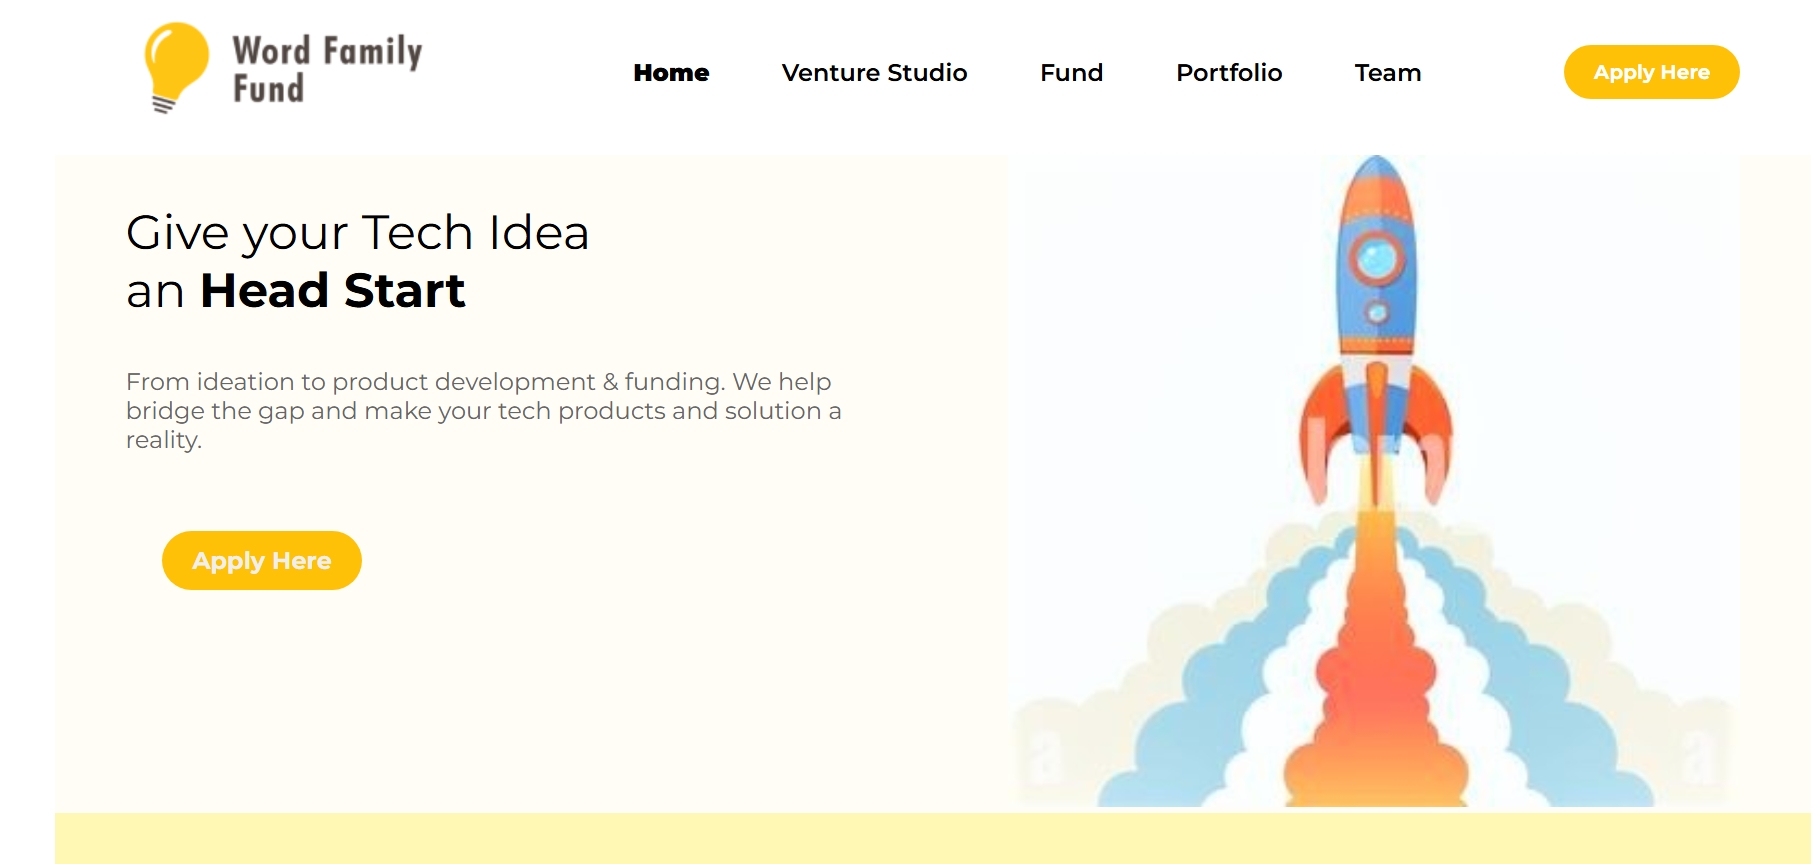Go to the Home menu item
1813x864 pixels.
(671, 73)
